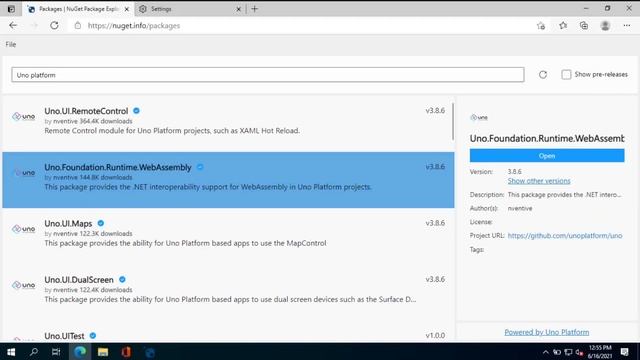Click verified badge next to Uno.Foundation.Runtime.WebAssembly
The width and height of the screenshot is (640, 360).
(200, 167)
